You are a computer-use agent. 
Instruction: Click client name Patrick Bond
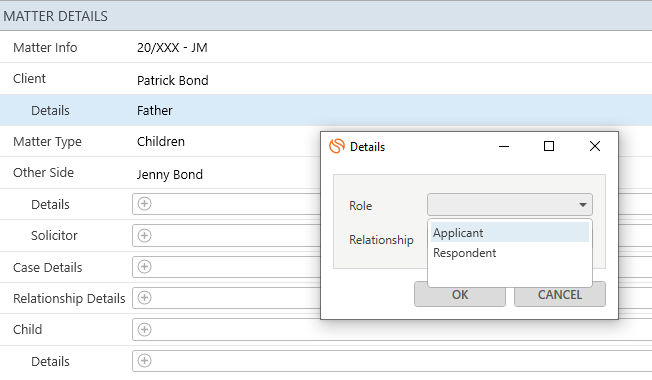[x=173, y=80]
